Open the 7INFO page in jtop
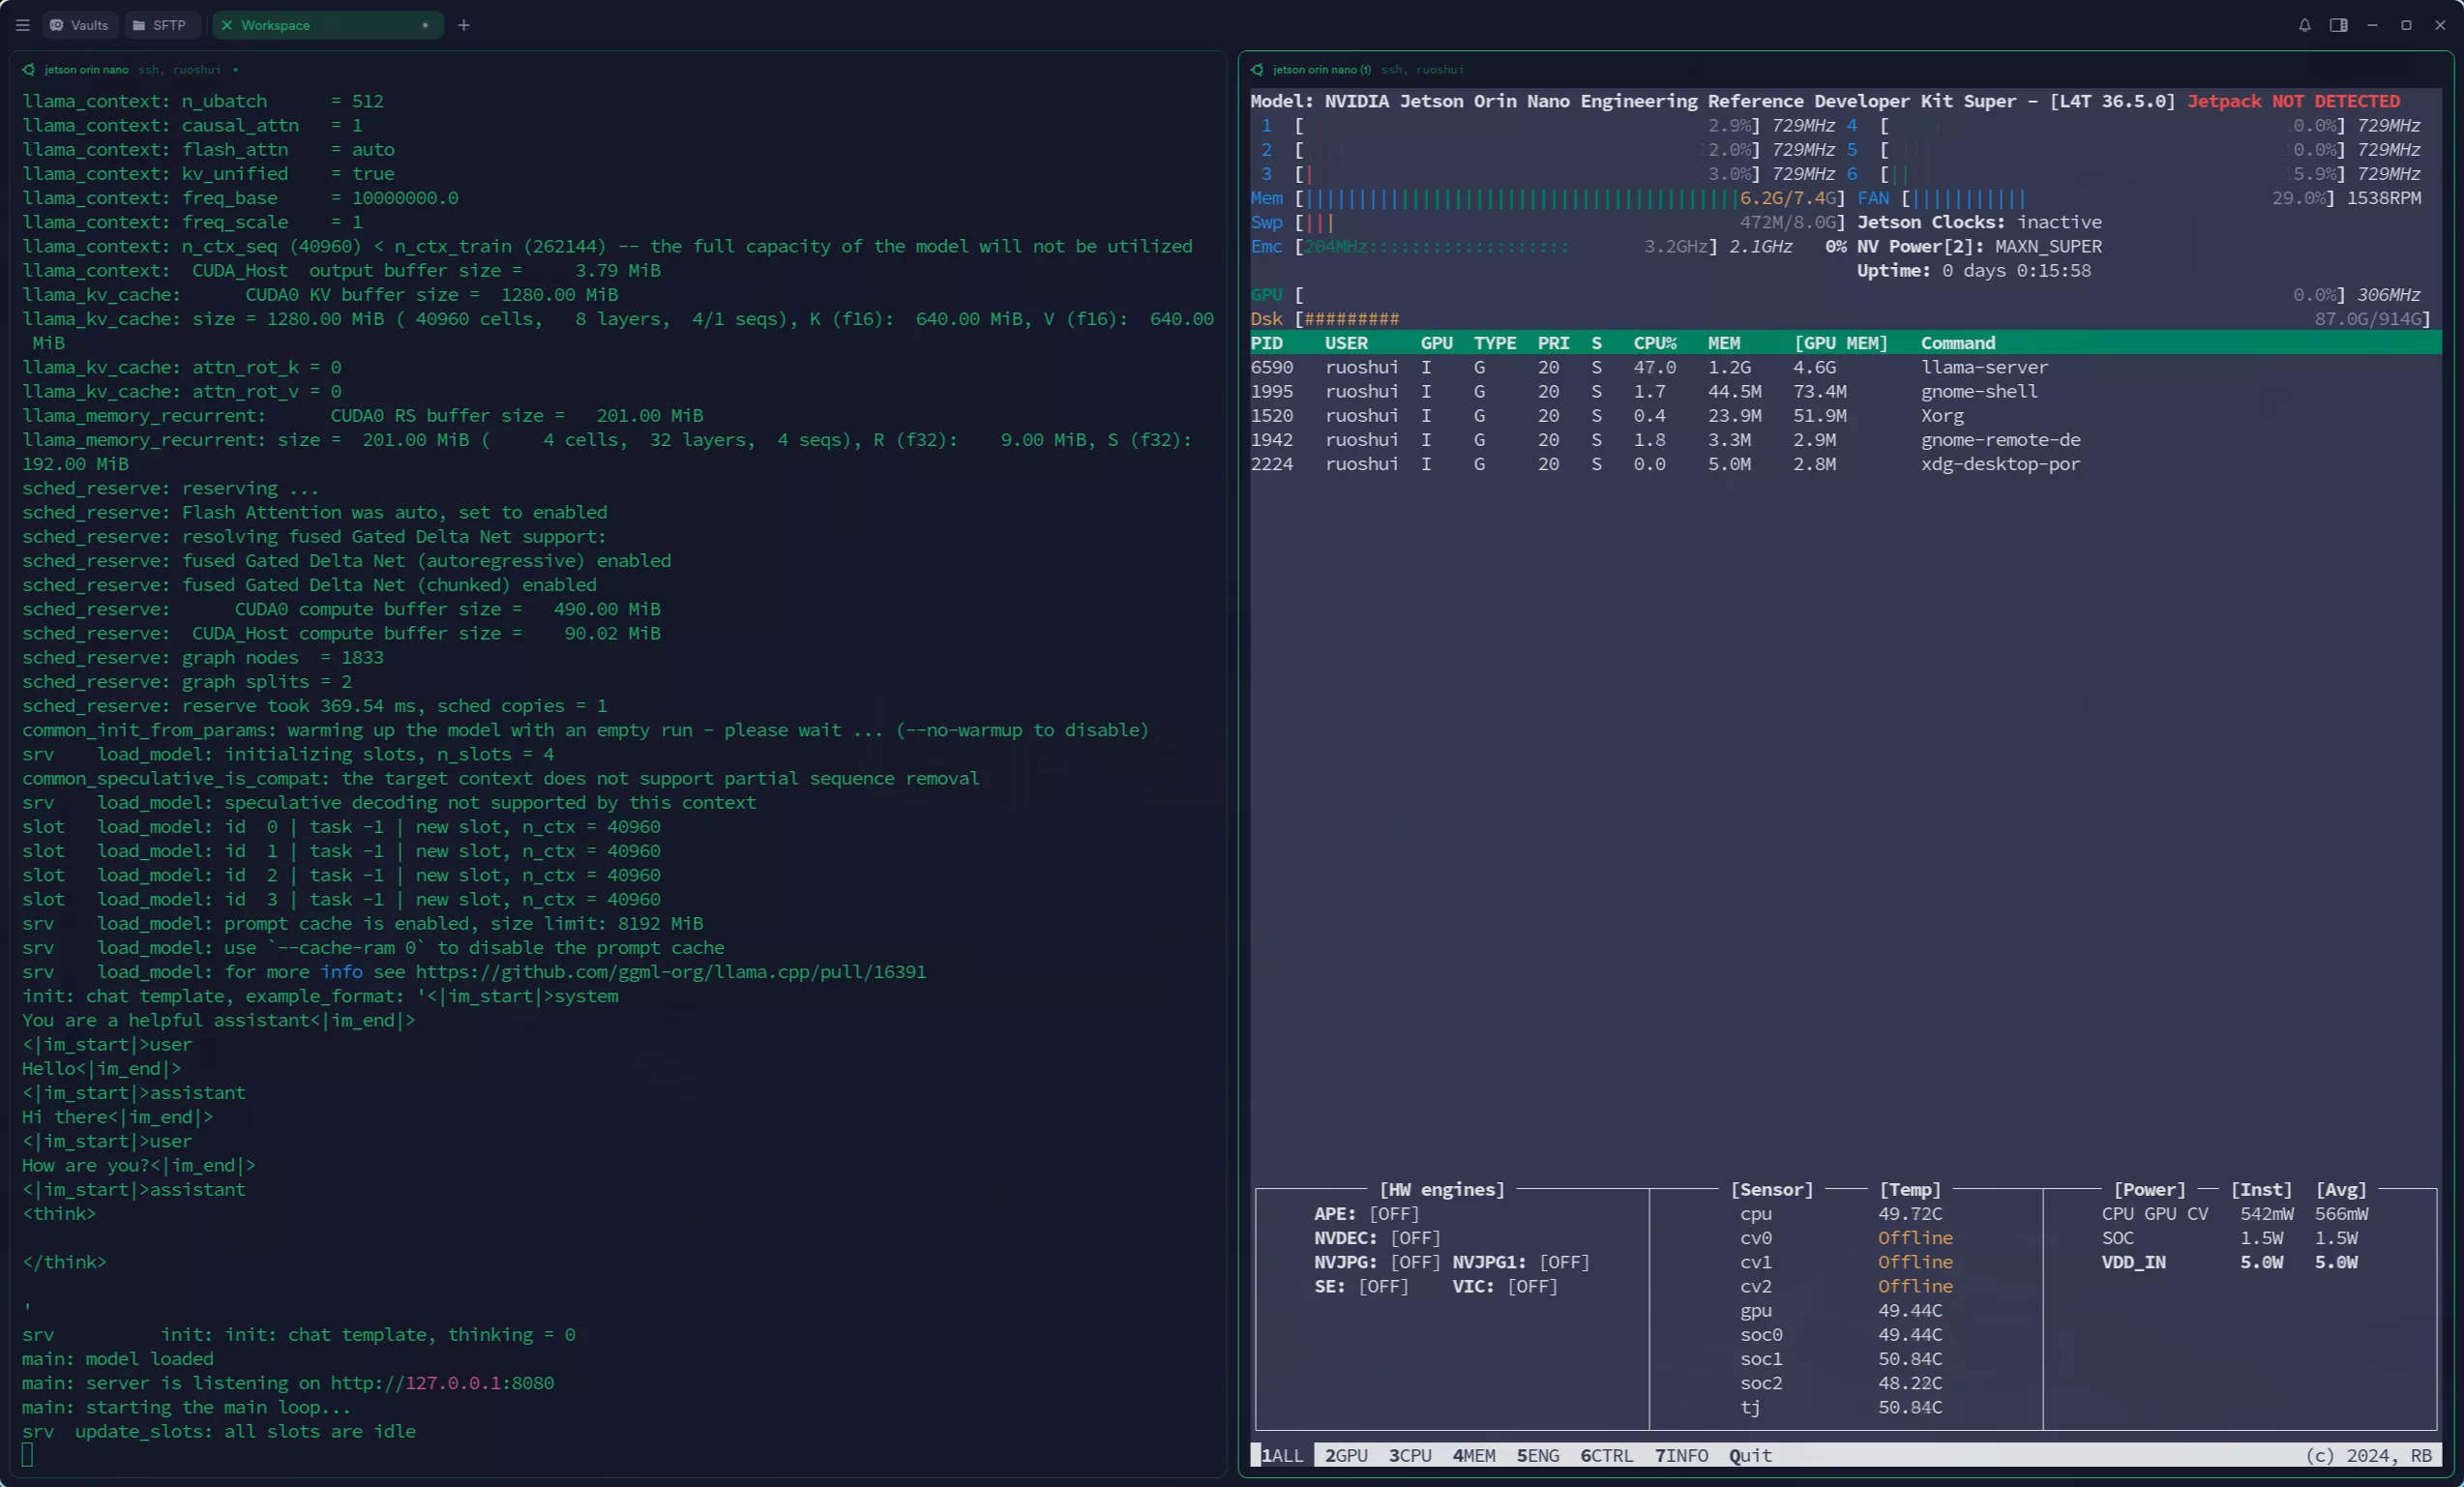This screenshot has height=1487, width=2464. click(1681, 1456)
